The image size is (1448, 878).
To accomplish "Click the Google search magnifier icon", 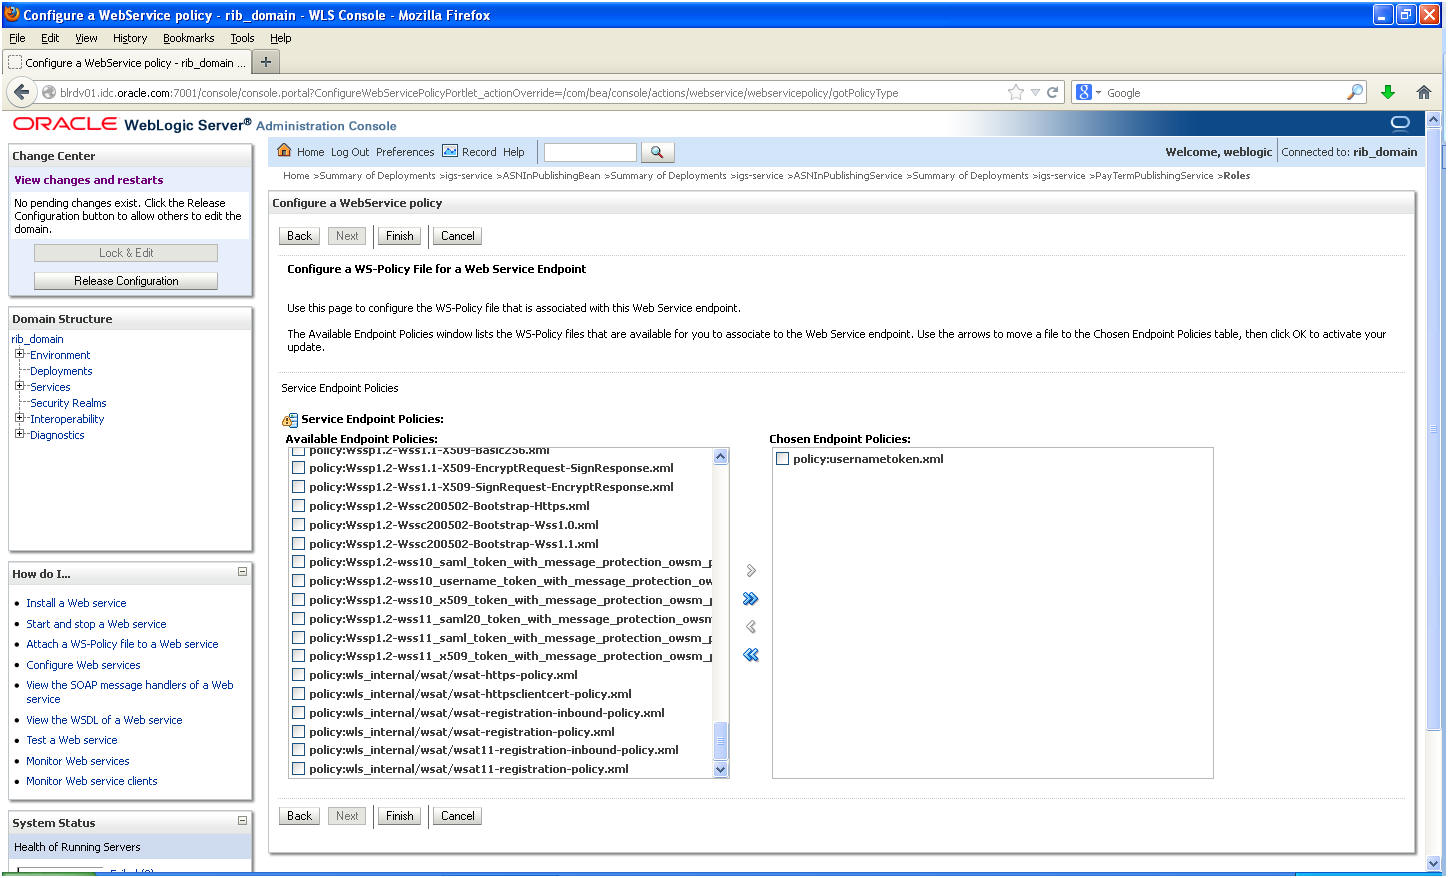I will pyautogui.click(x=1355, y=92).
